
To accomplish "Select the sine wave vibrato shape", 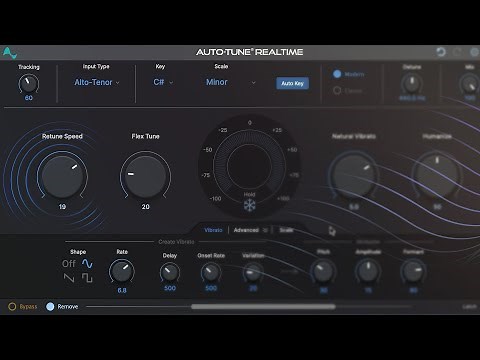I will (87, 264).
